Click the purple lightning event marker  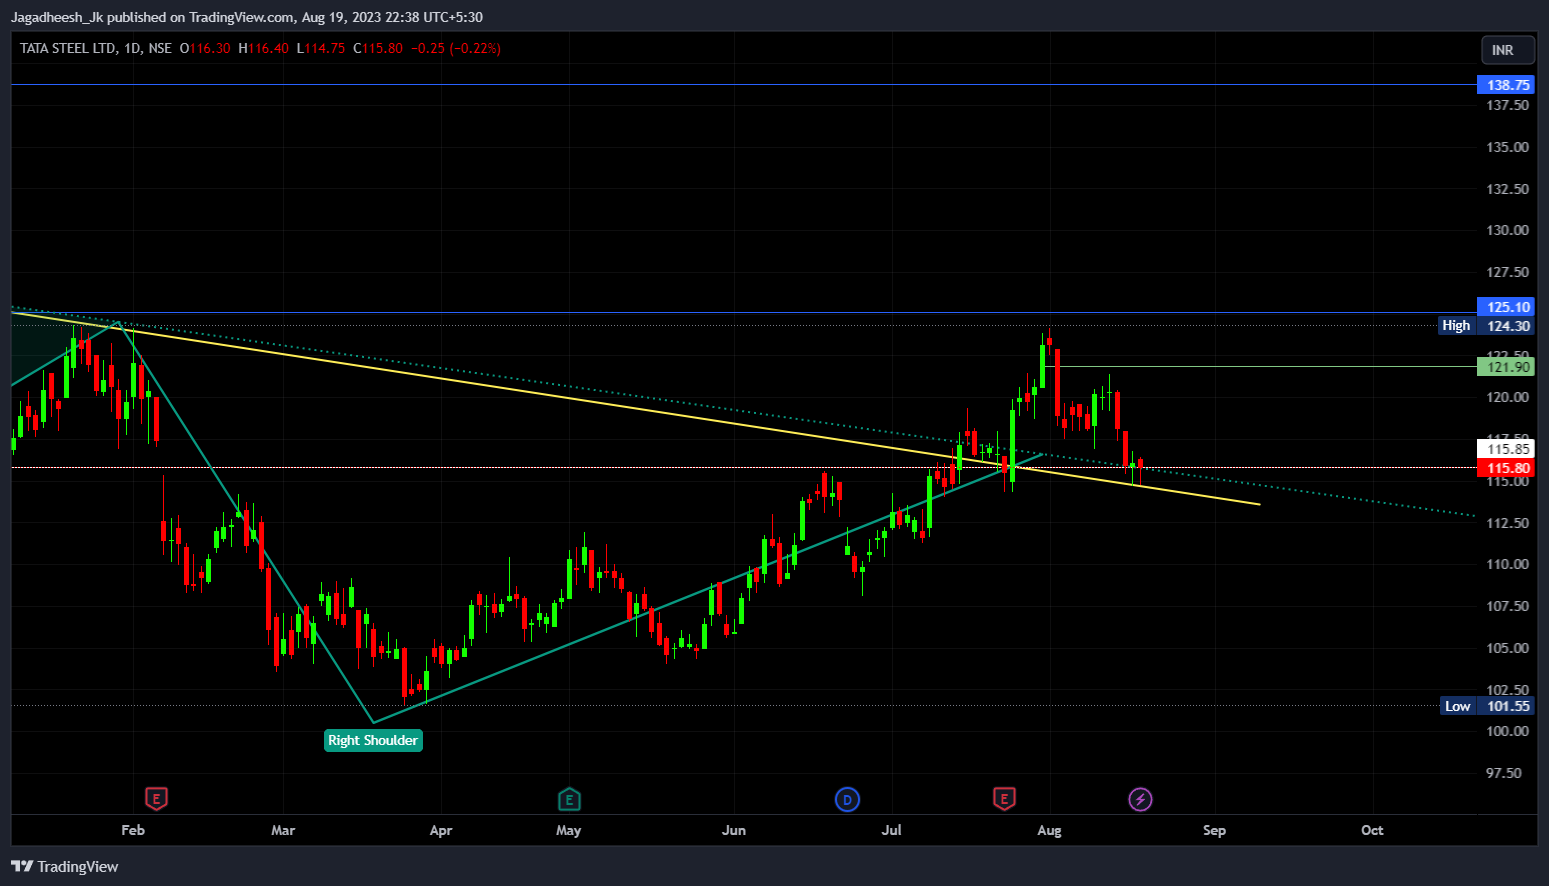tap(1140, 799)
